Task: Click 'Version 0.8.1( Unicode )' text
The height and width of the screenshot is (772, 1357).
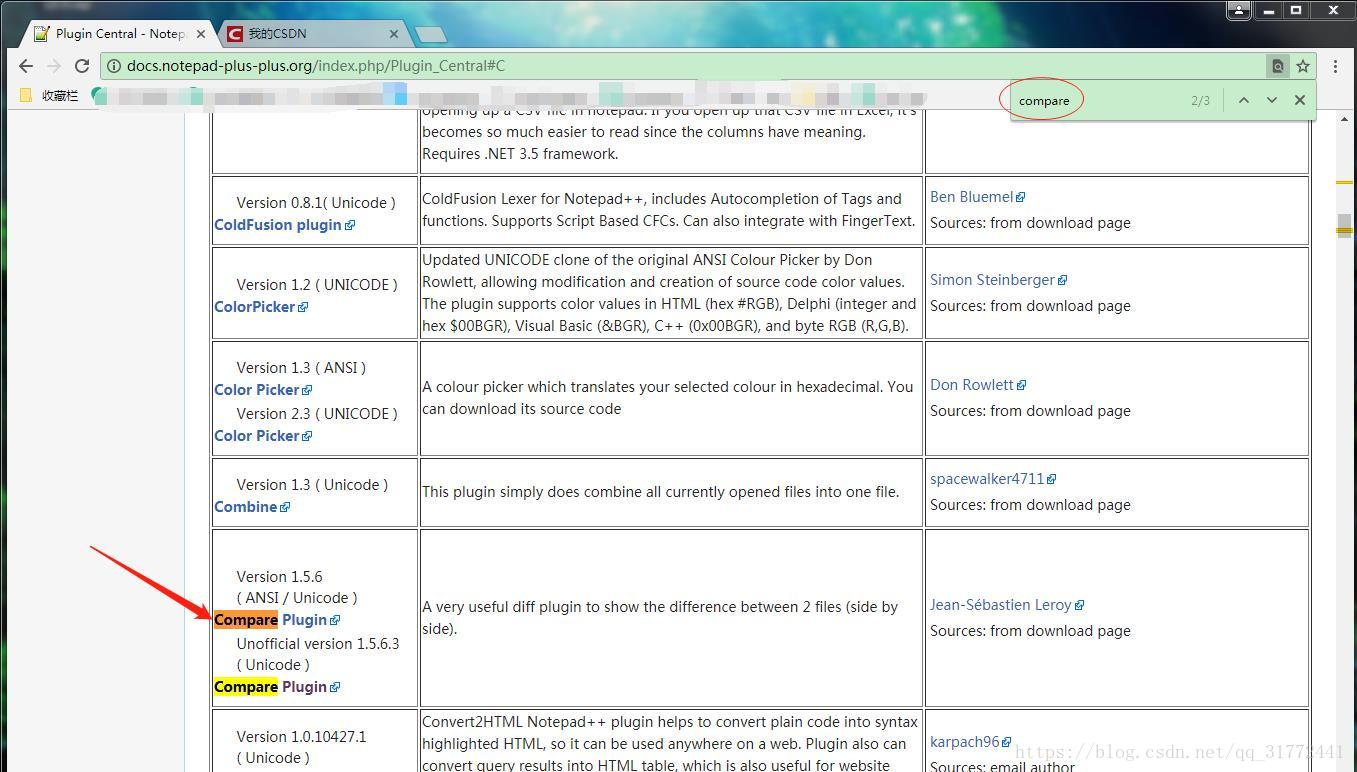Action: click(316, 203)
